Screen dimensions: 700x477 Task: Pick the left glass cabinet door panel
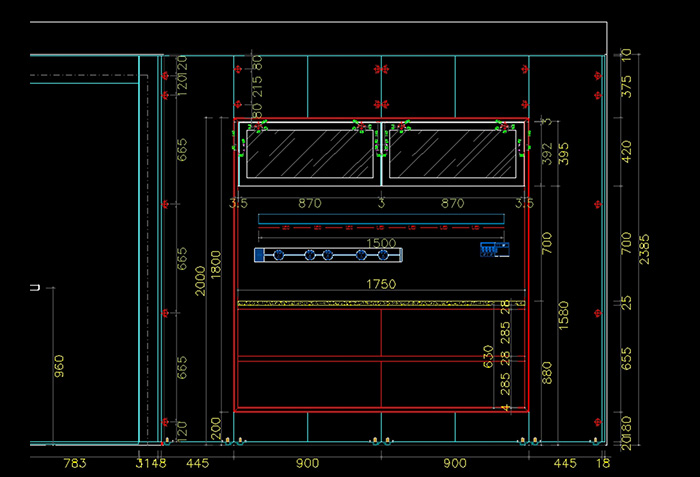click(x=310, y=155)
